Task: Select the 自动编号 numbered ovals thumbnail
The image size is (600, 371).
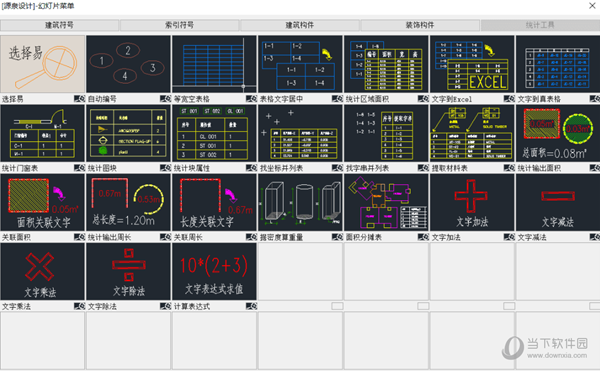Action: coord(128,64)
